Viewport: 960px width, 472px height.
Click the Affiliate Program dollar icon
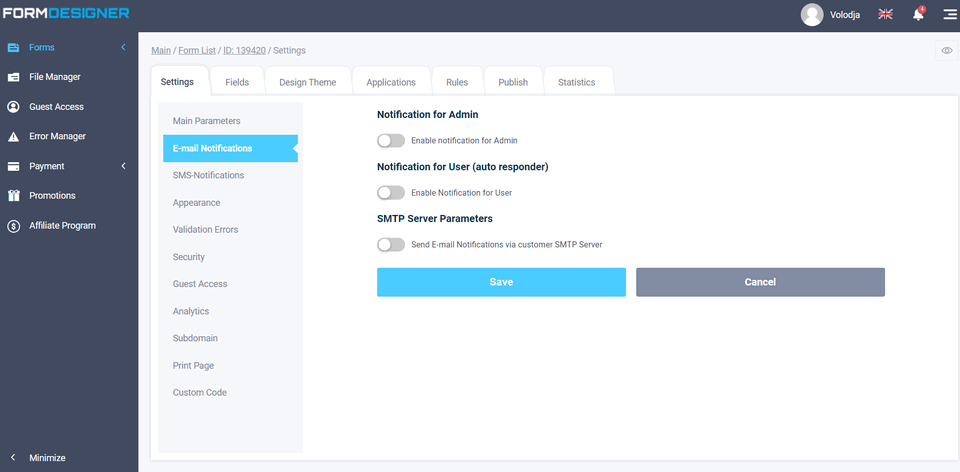coord(13,226)
